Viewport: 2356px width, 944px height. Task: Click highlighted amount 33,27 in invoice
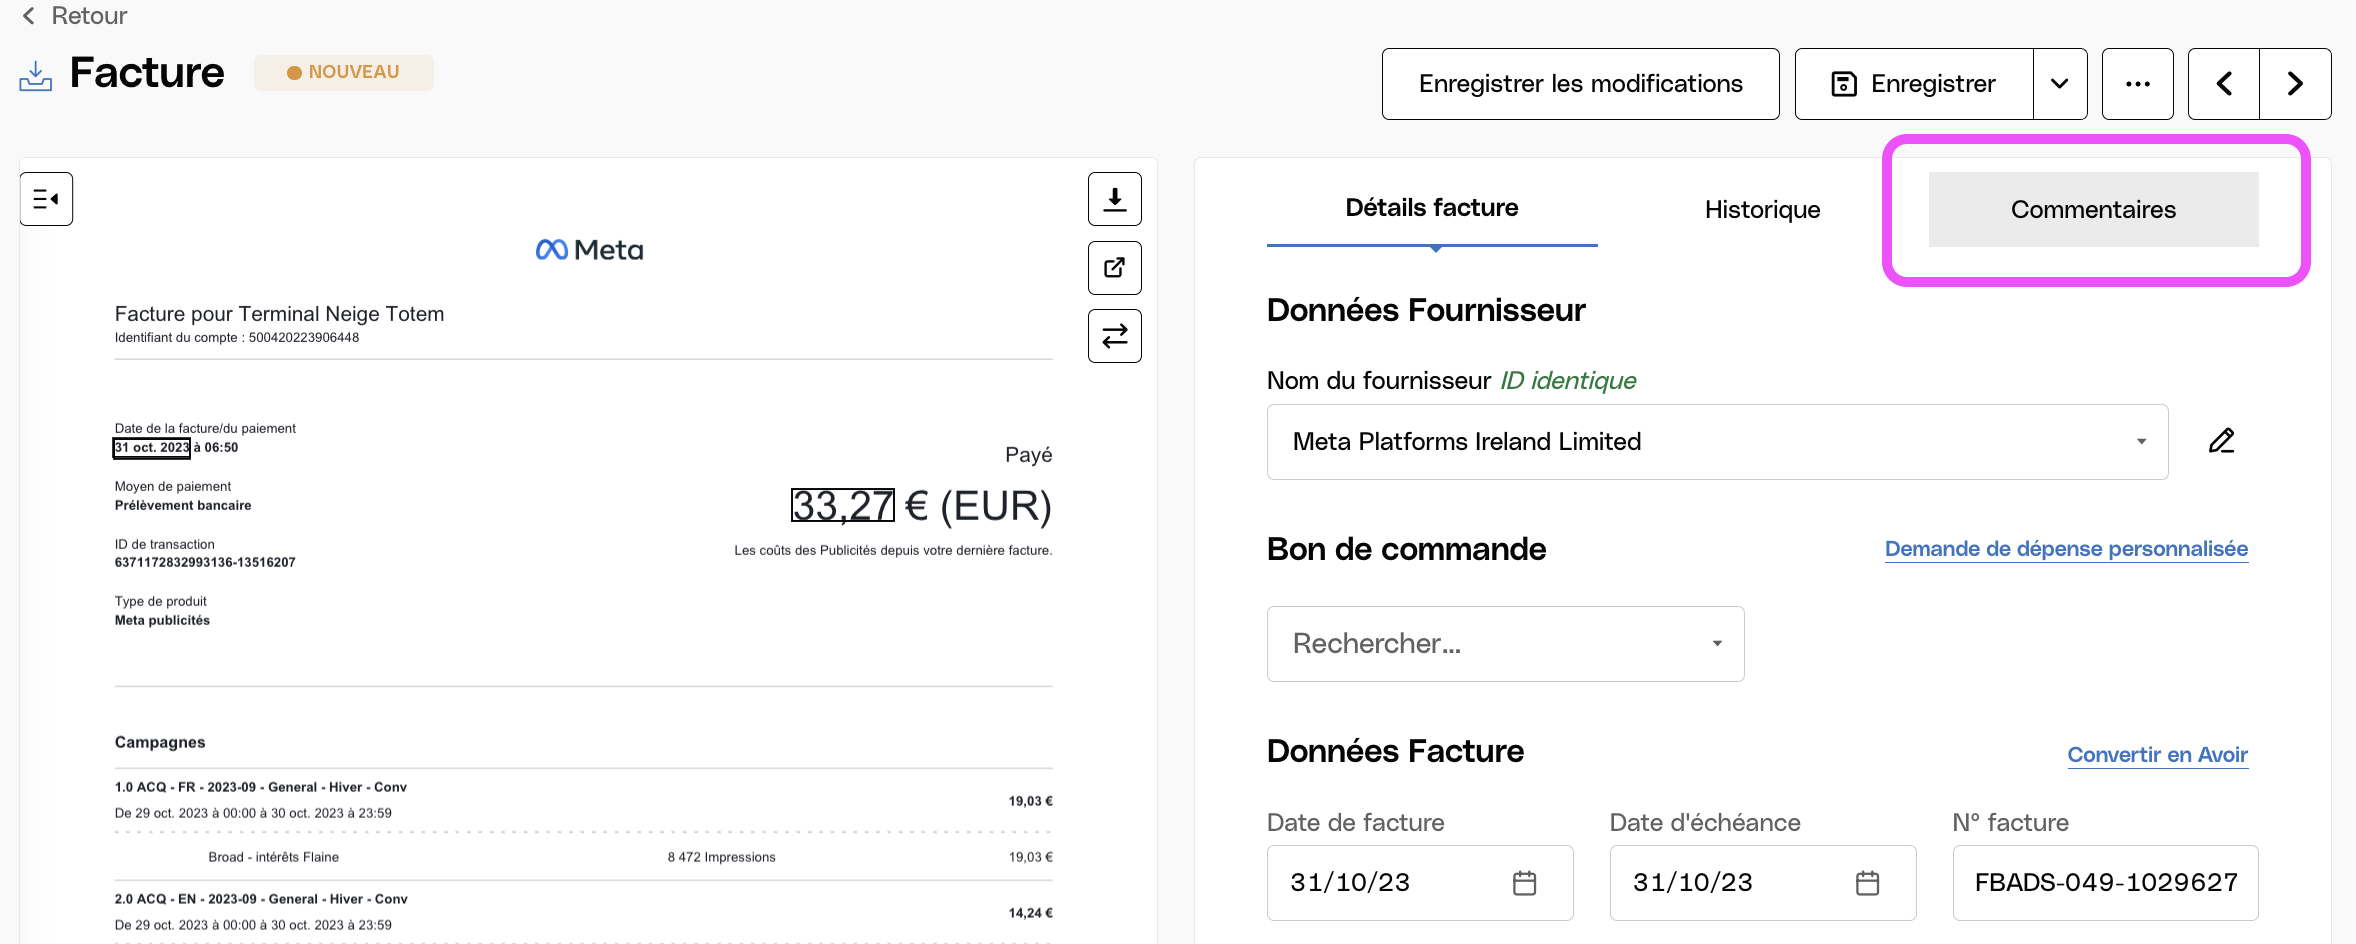843,506
